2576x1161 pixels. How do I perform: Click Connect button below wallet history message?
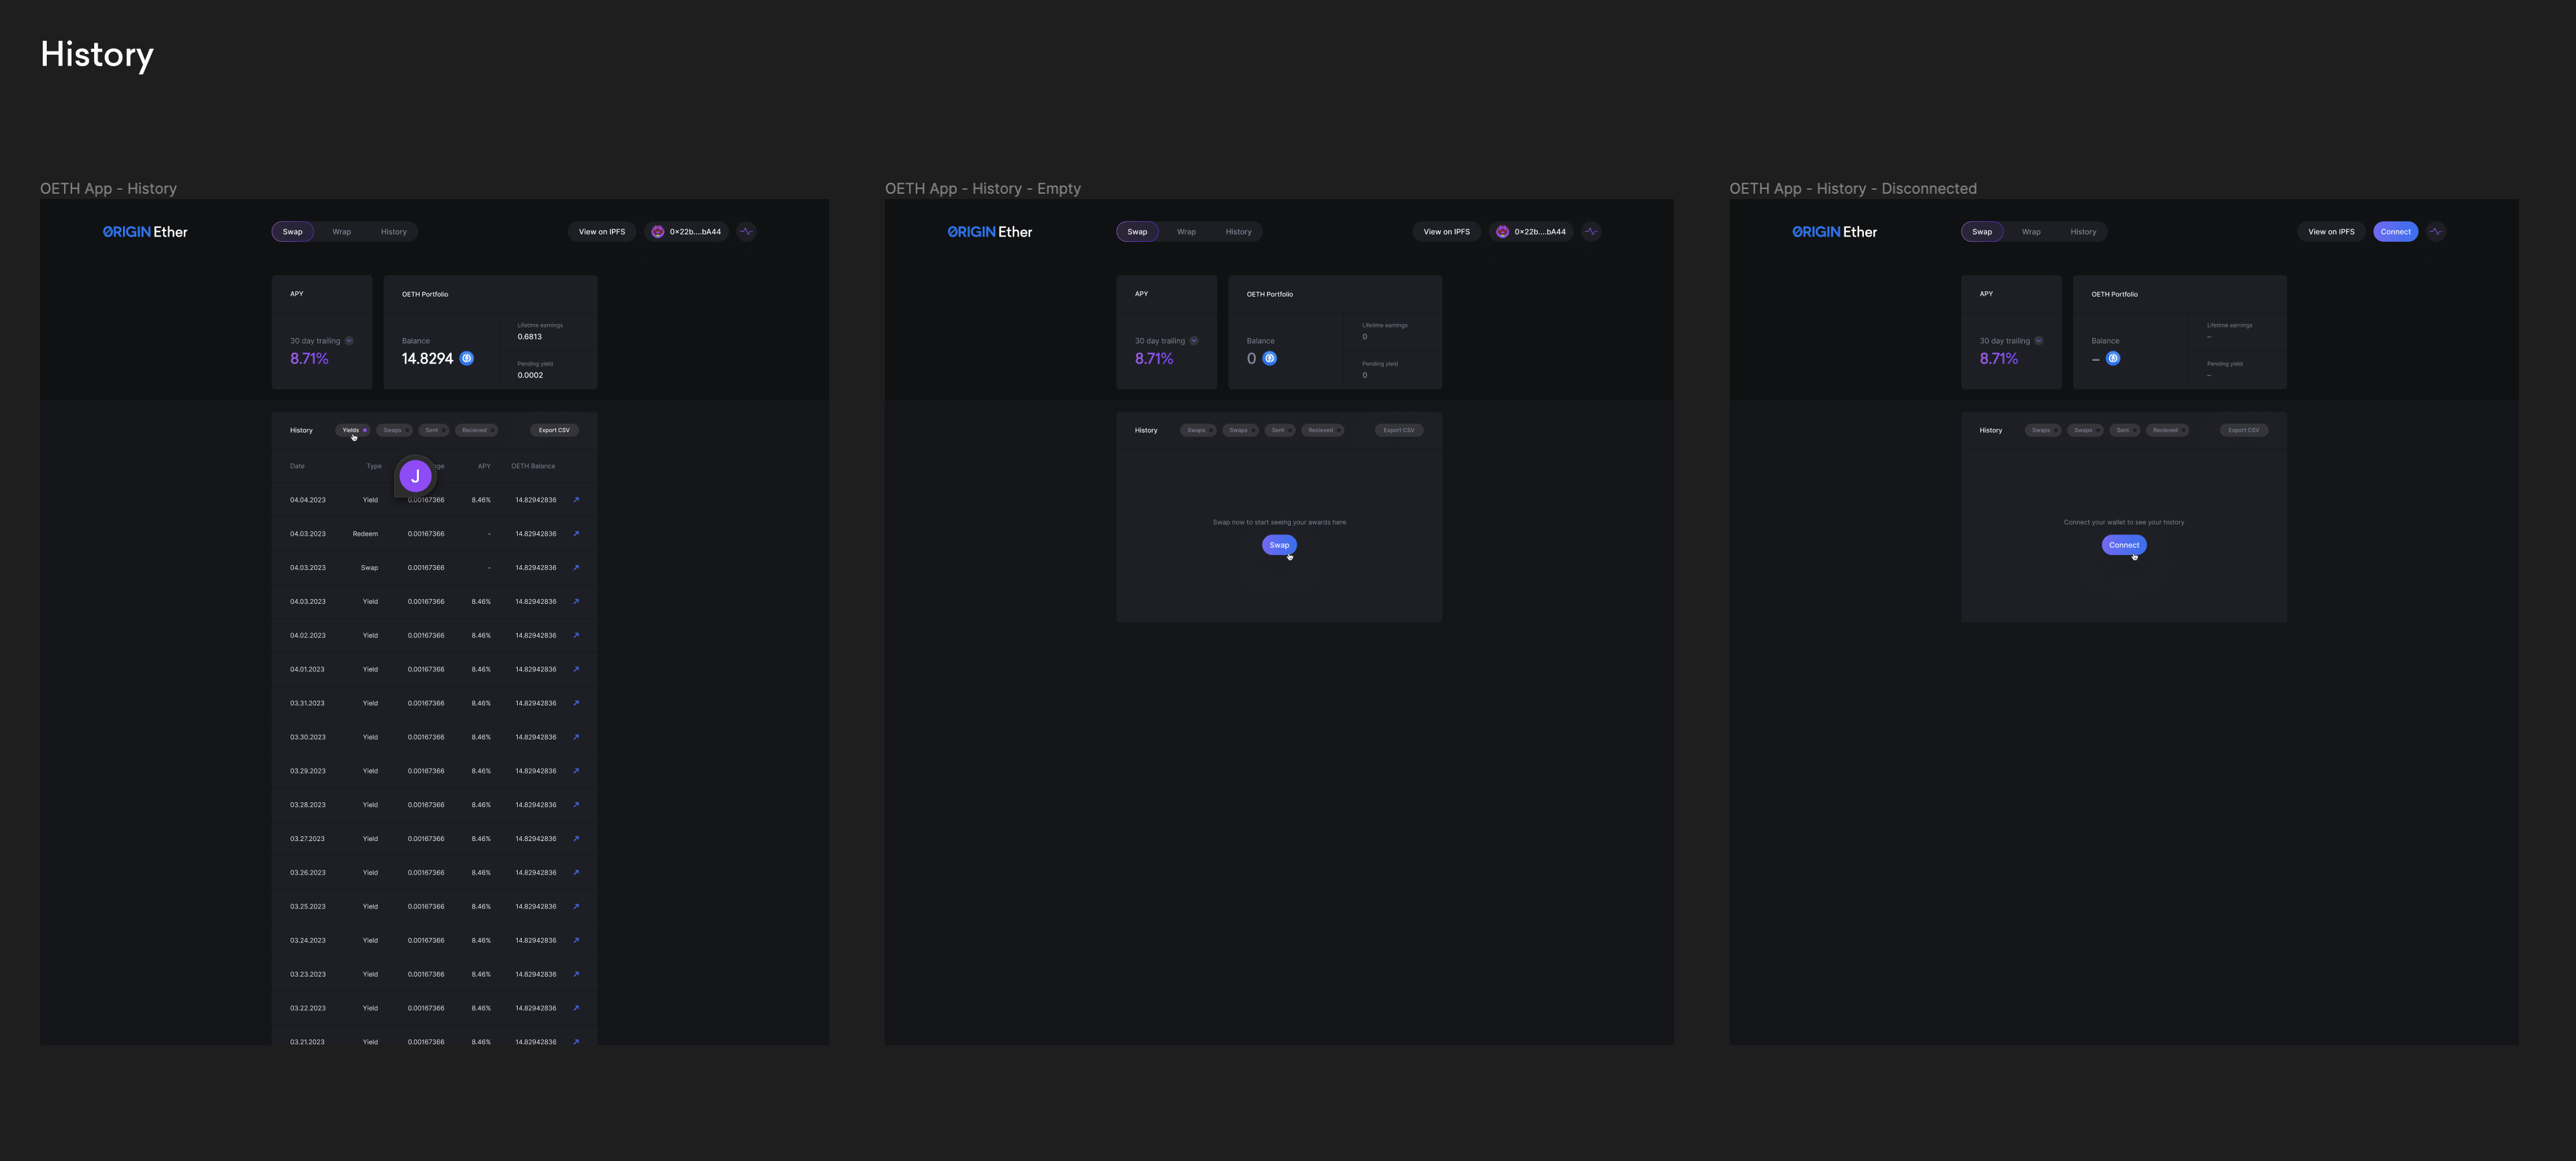tap(2123, 545)
